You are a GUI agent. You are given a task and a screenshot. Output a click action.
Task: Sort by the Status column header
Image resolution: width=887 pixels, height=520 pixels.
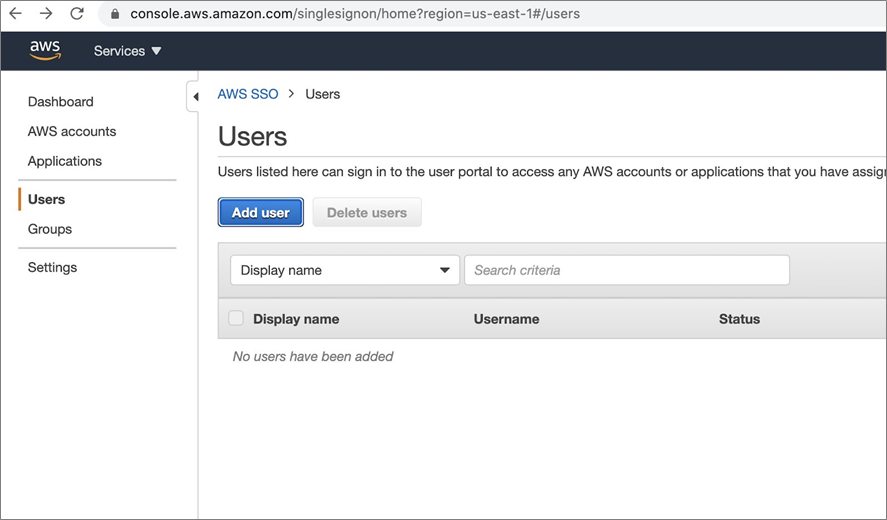pos(739,319)
